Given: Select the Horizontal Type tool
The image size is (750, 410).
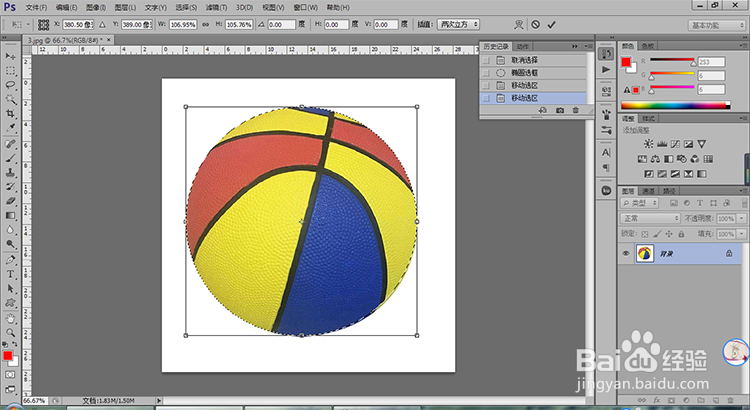Looking at the screenshot, I should point(10,275).
